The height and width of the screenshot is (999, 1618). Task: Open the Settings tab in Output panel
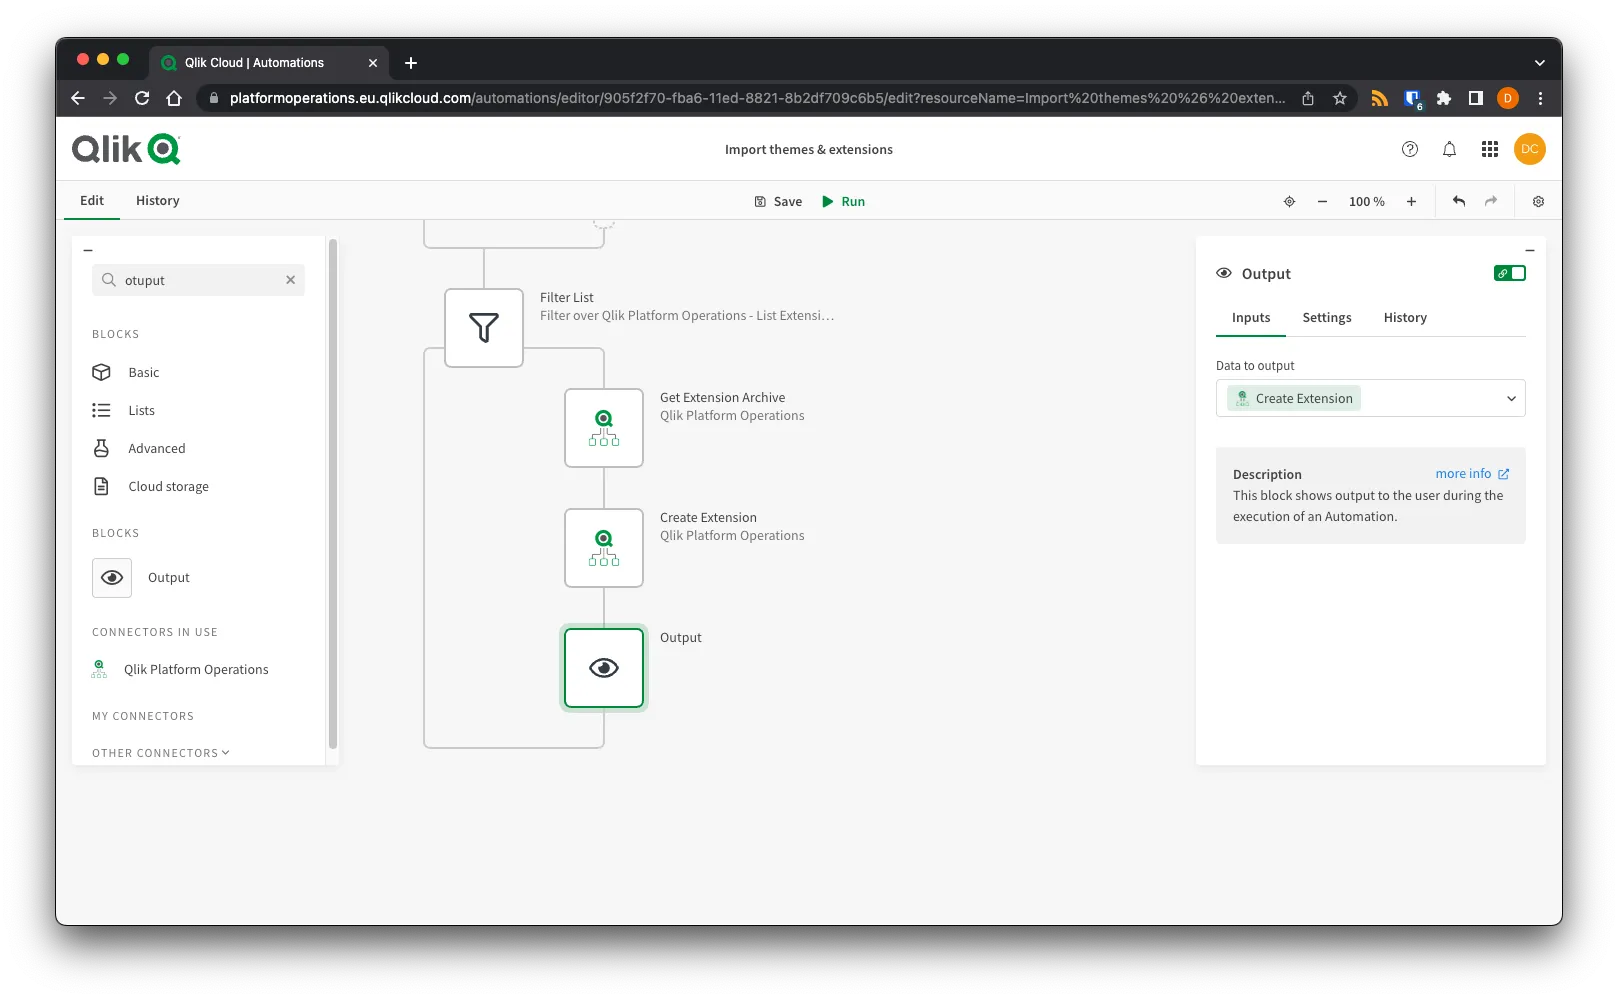click(x=1326, y=317)
